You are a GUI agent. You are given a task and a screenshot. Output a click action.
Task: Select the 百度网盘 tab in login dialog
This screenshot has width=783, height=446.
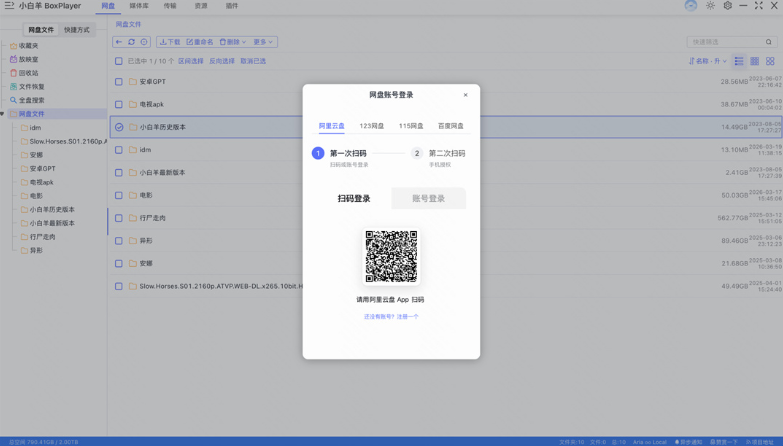pos(450,126)
